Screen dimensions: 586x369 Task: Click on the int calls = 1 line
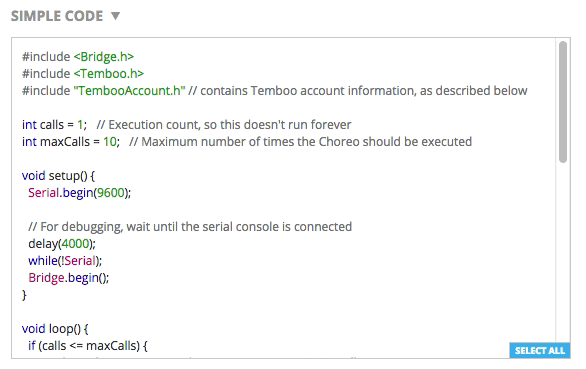tap(54, 125)
